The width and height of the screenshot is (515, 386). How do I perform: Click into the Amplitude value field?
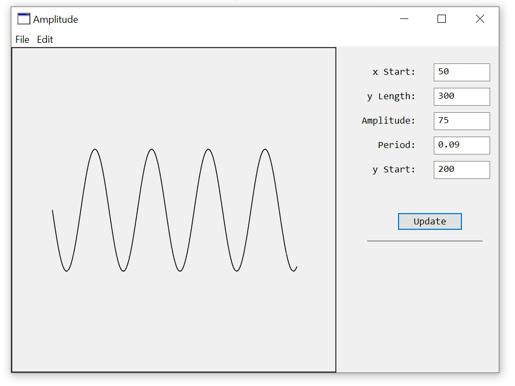[461, 121]
